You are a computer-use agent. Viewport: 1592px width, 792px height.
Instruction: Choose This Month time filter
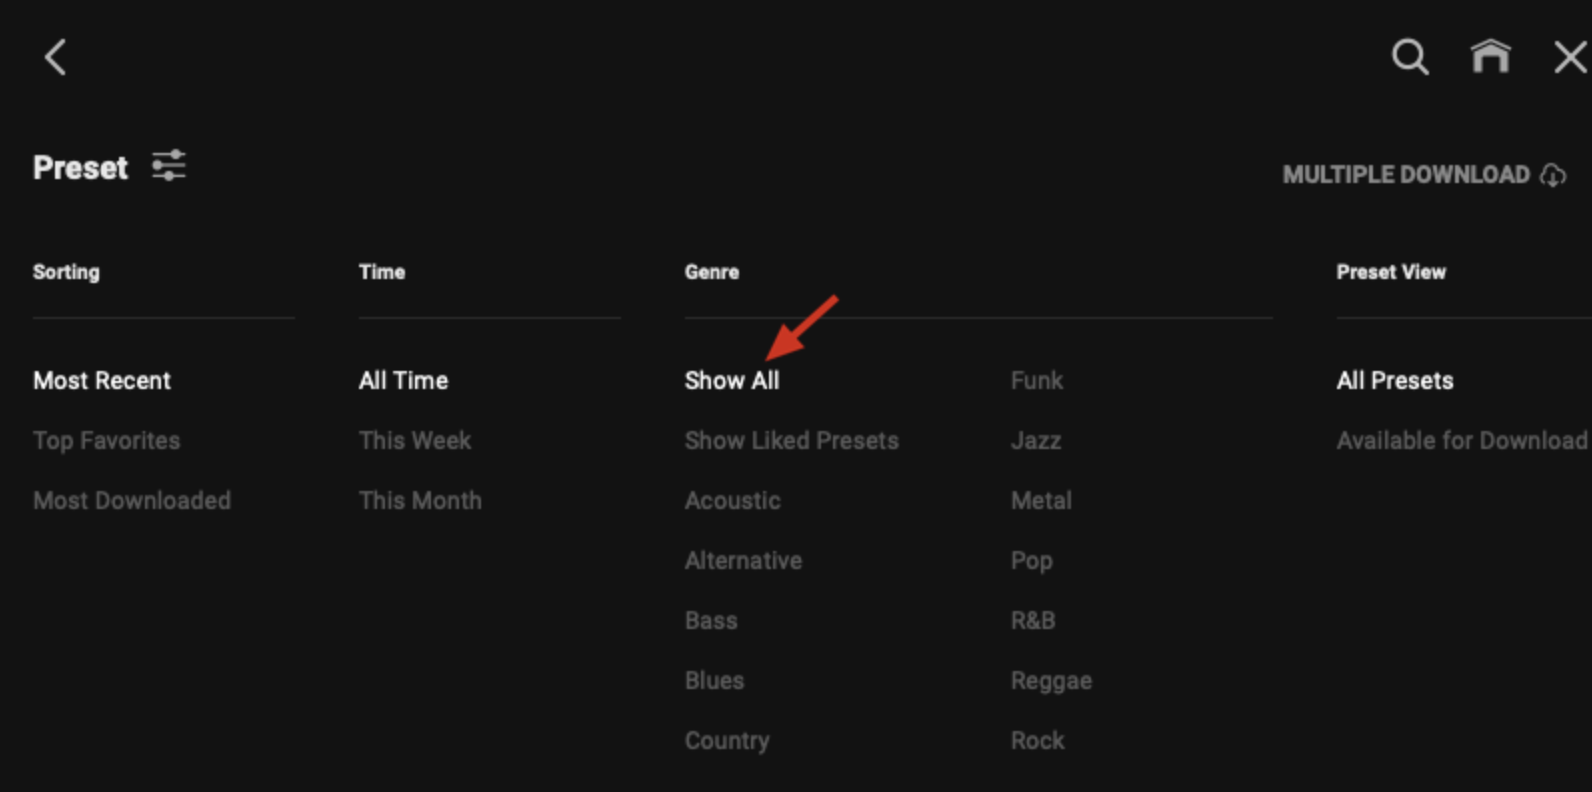click(x=420, y=500)
